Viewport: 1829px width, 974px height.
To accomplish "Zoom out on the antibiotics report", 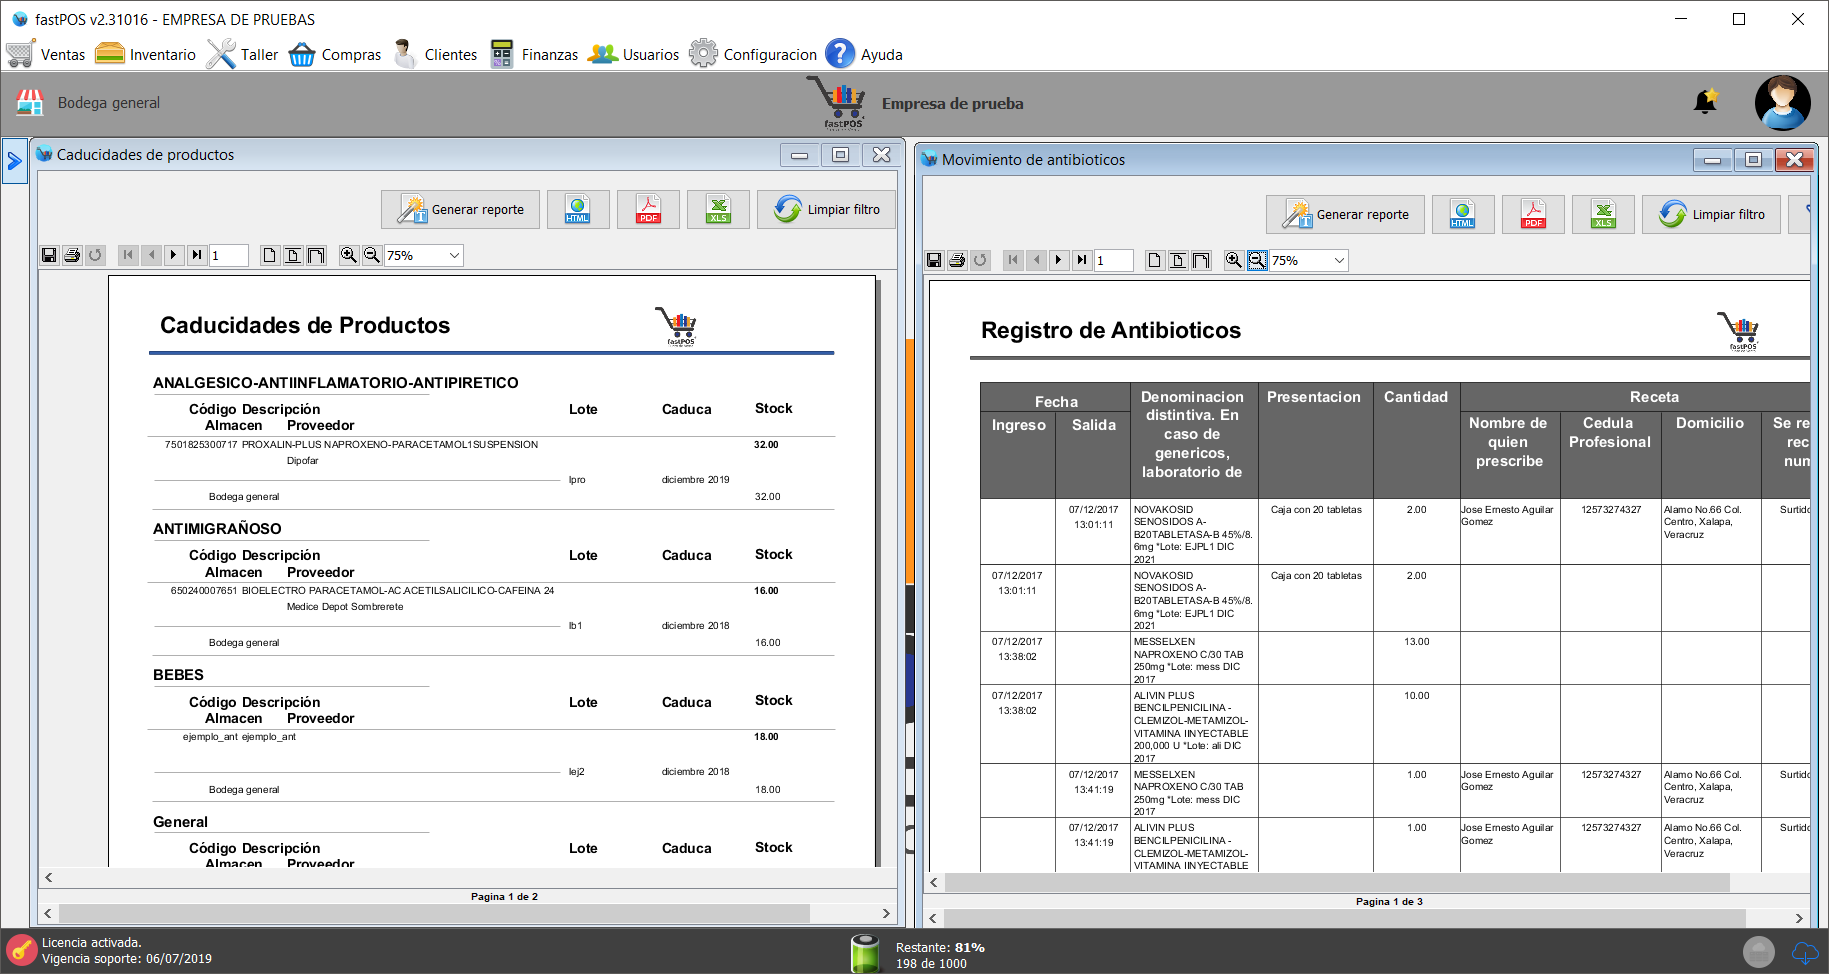I will [x=1257, y=260].
